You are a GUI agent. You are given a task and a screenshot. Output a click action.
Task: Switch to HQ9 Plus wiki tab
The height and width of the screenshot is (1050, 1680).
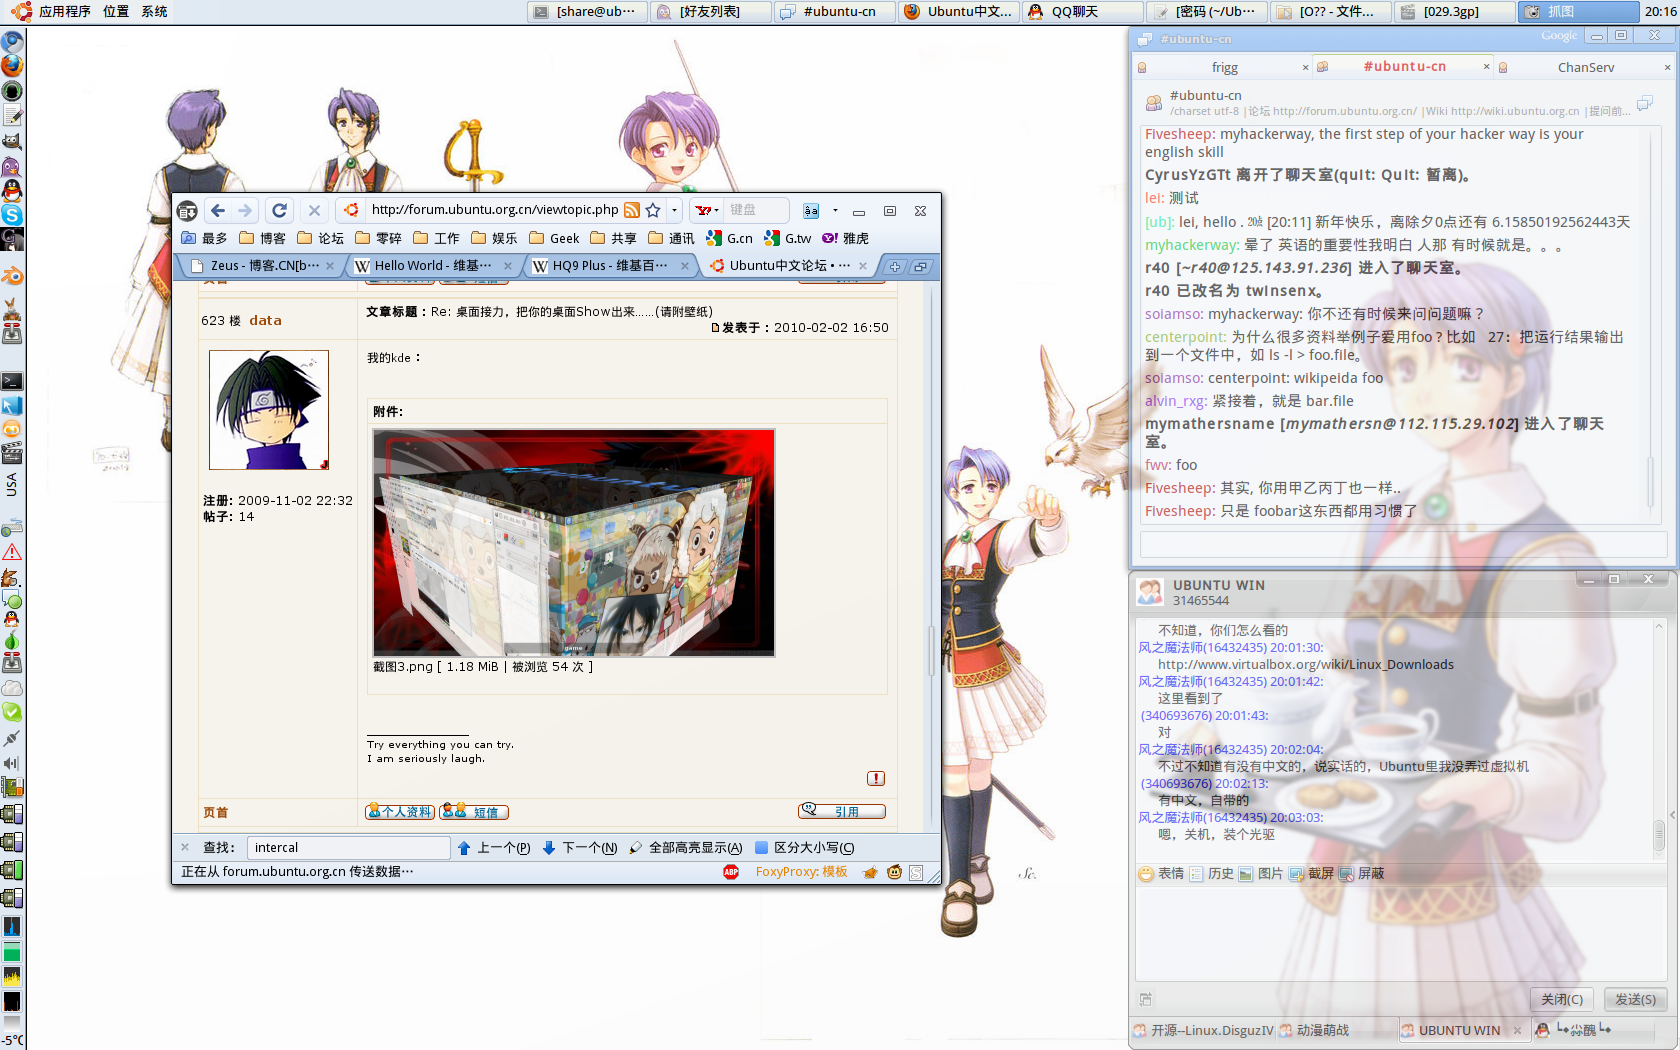tap(610, 266)
